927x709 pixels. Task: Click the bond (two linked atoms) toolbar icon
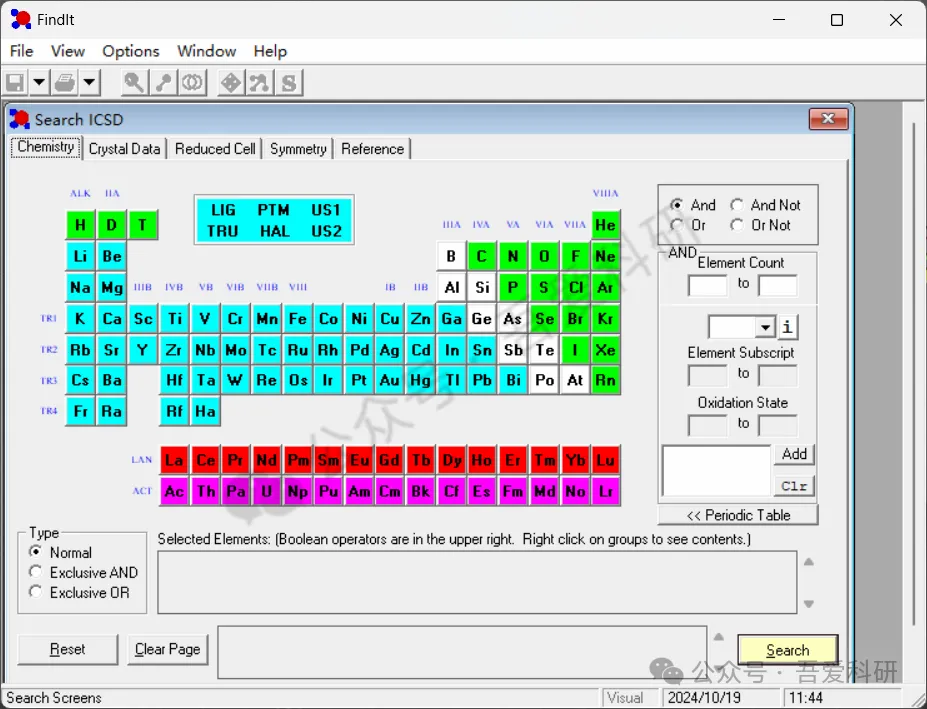[163, 83]
